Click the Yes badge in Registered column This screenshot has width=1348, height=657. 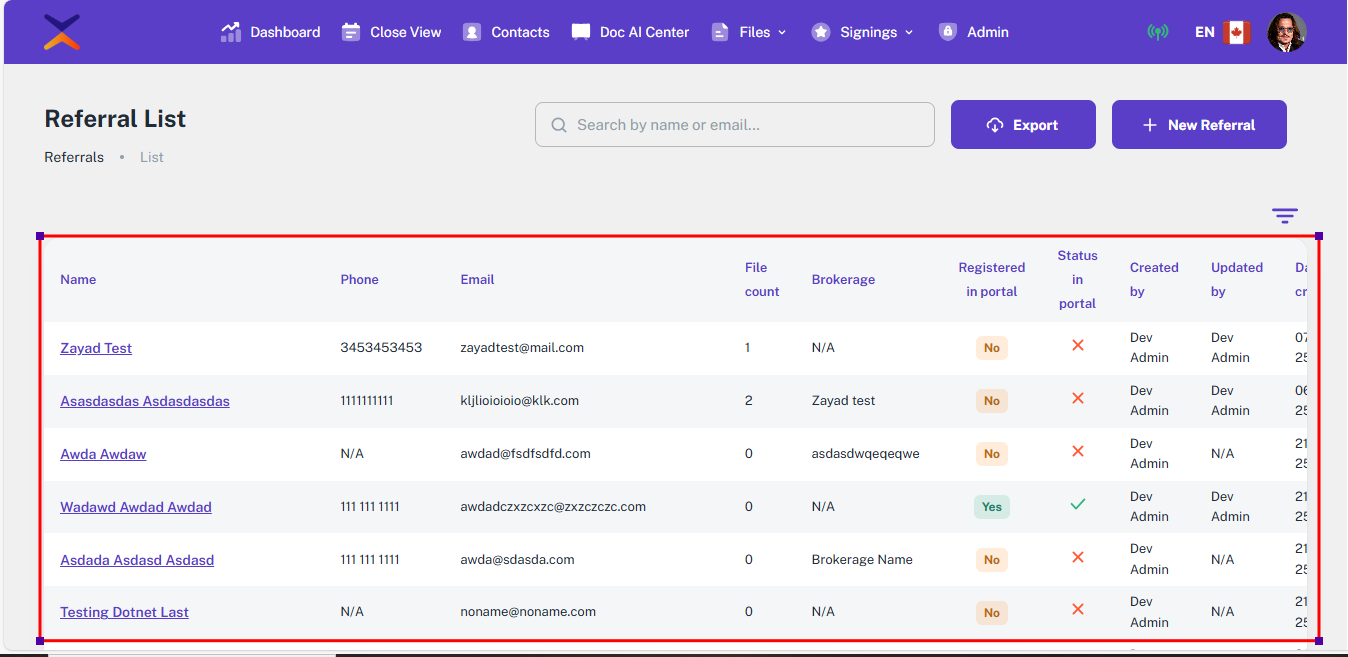pyautogui.click(x=991, y=507)
